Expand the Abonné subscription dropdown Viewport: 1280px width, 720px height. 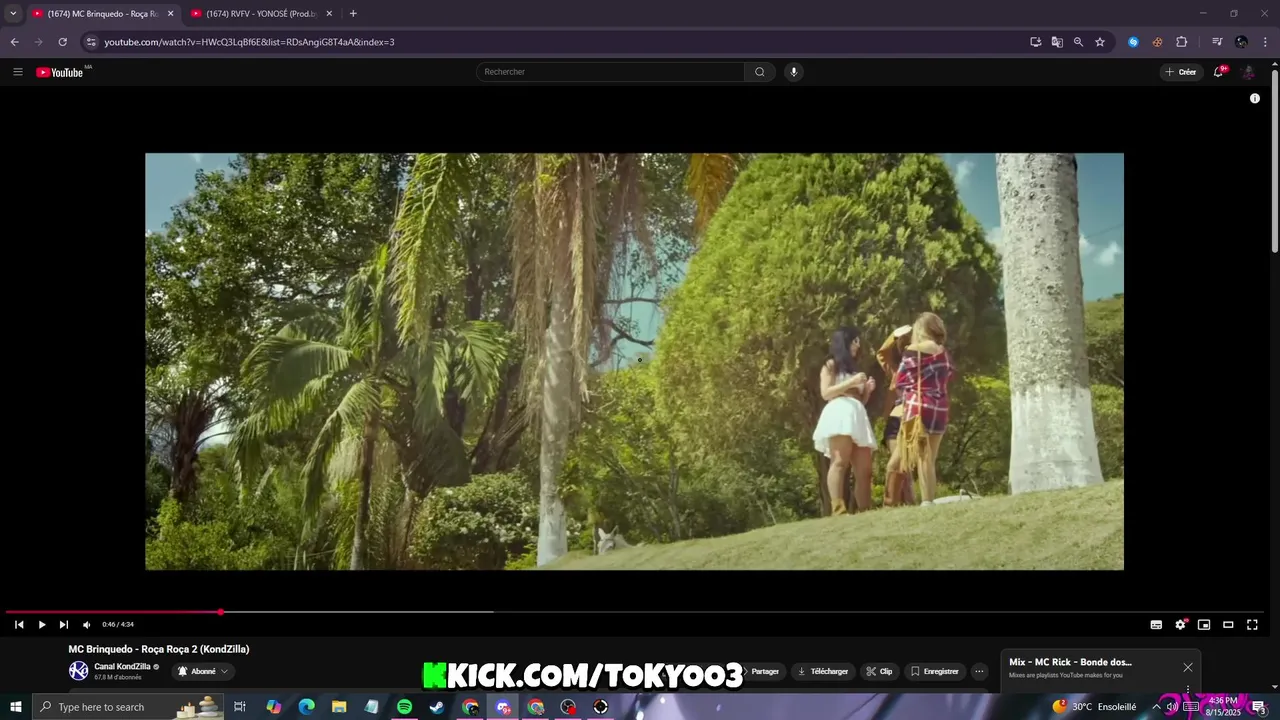(203, 671)
